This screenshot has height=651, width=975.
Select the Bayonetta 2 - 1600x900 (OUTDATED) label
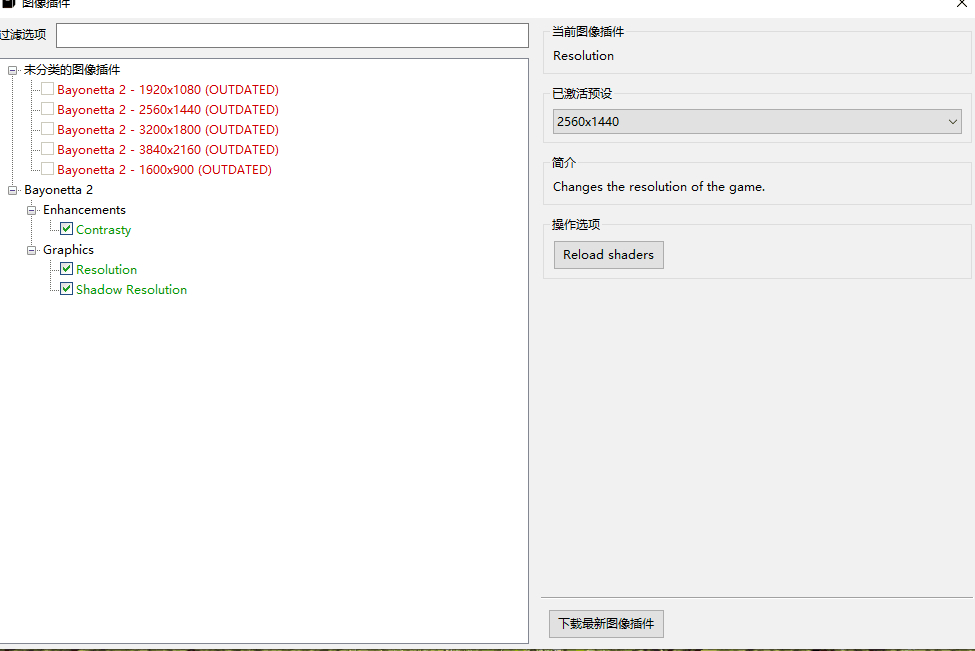coord(164,169)
